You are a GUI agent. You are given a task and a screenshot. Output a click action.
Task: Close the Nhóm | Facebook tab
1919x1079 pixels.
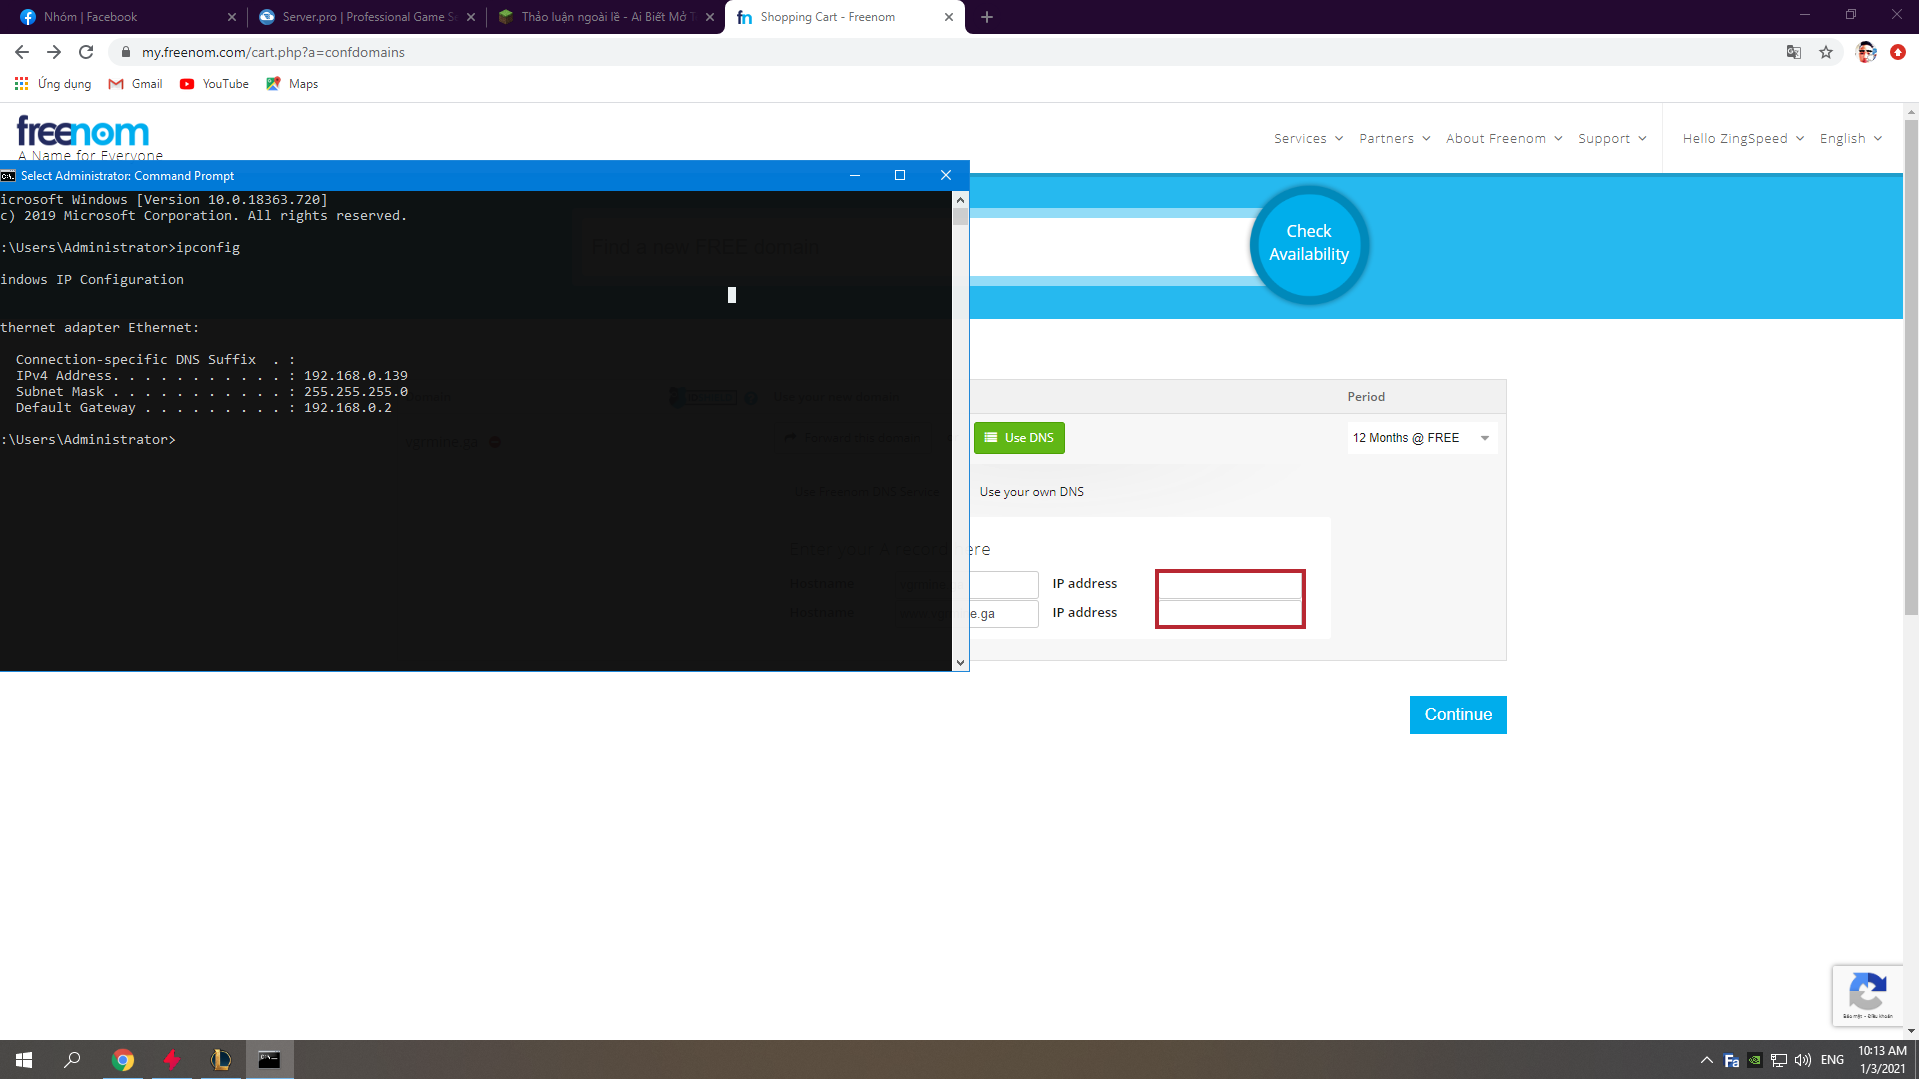(232, 17)
